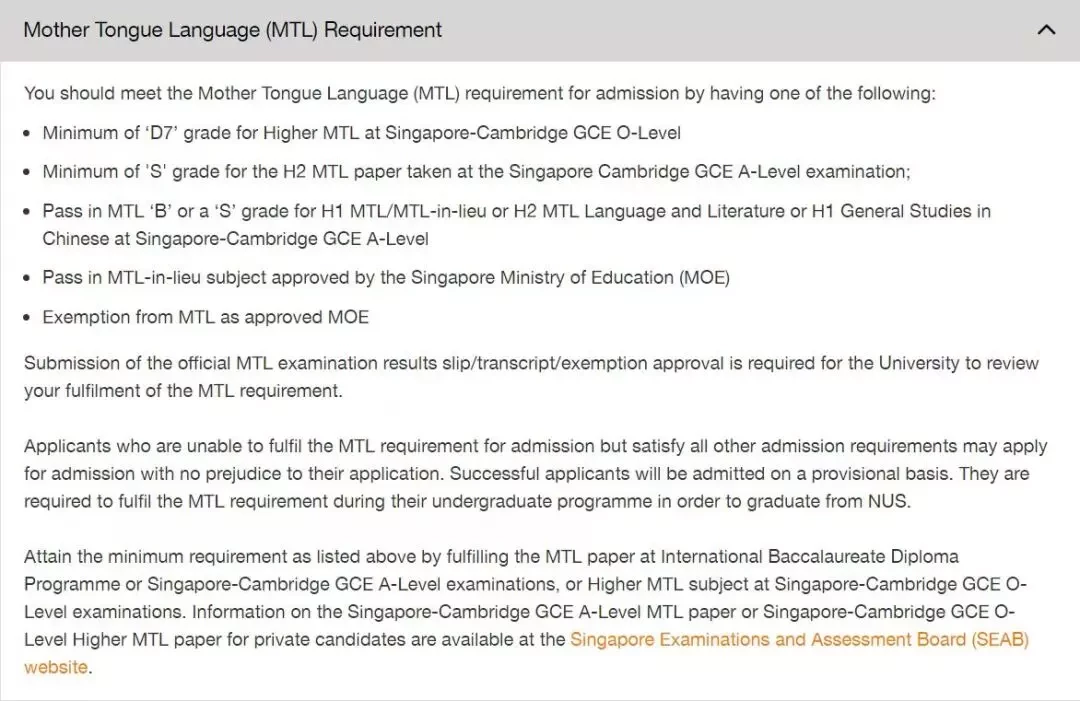Click the line 'Level examinations. Information on the'
This screenshot has width=1080, height=701.
pos(519,611)
